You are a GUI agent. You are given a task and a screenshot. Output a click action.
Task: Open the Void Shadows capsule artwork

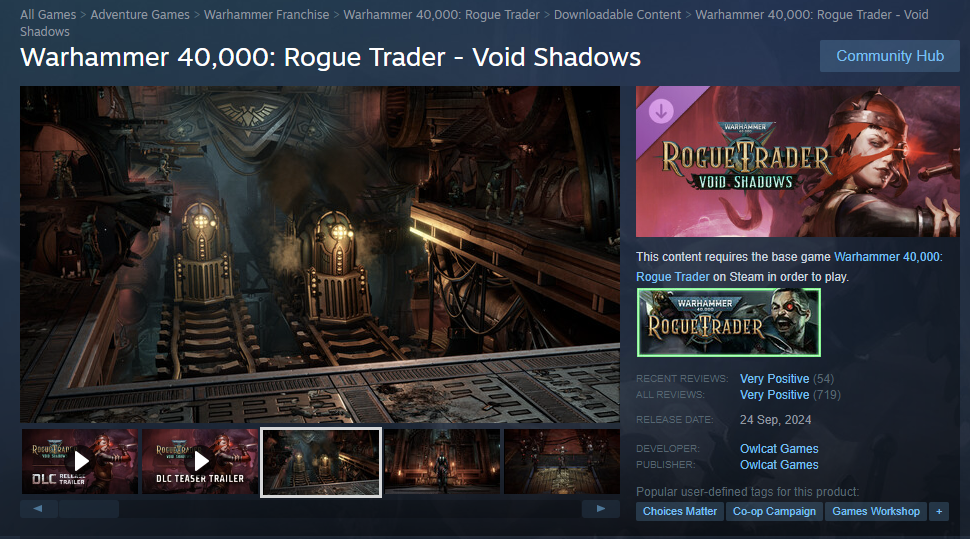coord(797,162)
